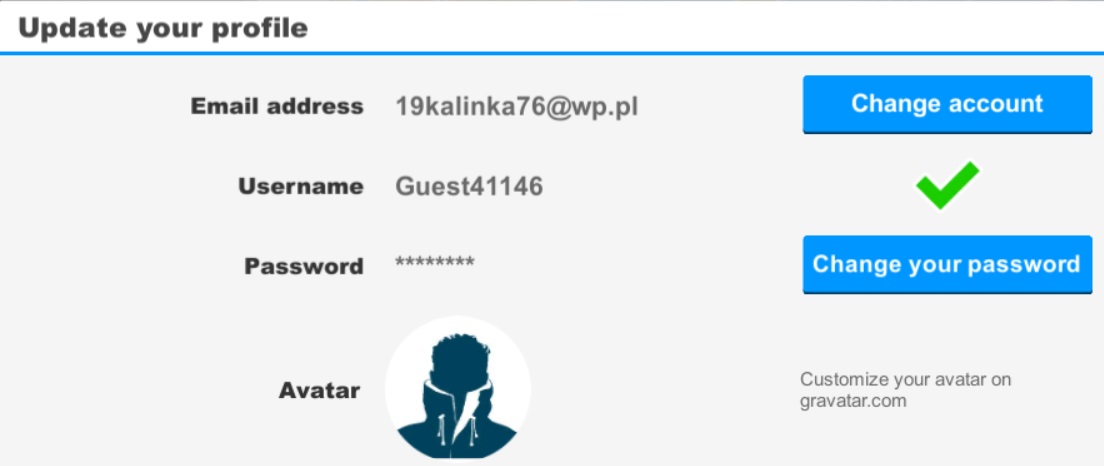Click the 19kalinka76@wp.pl email value
Image resolution: width=1104 pixels, height=466 pixels.
pos(517,106)
